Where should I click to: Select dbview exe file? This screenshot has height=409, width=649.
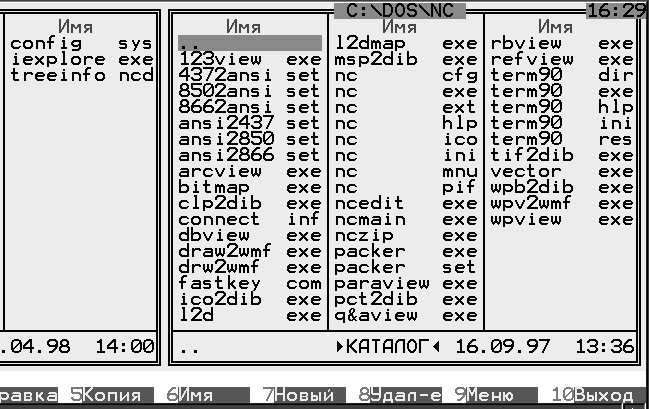(x=250, y=236)
